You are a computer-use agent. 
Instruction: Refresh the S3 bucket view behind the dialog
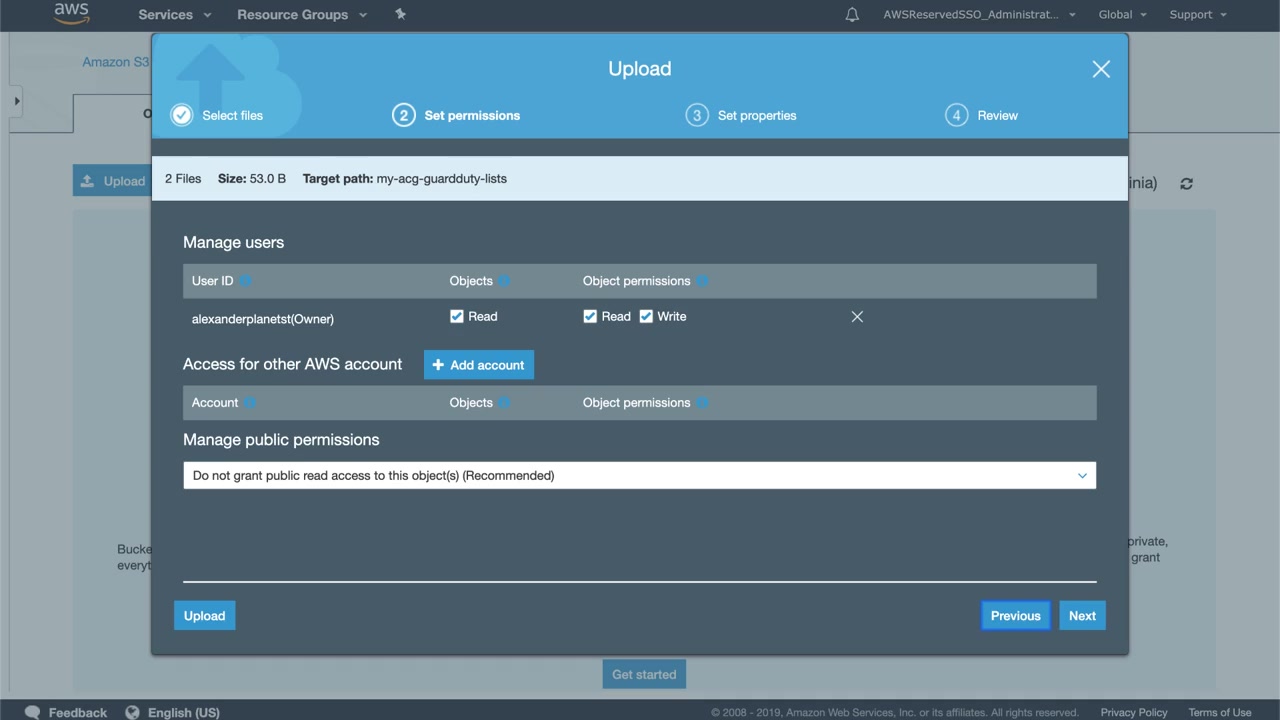pos(1187,184)
